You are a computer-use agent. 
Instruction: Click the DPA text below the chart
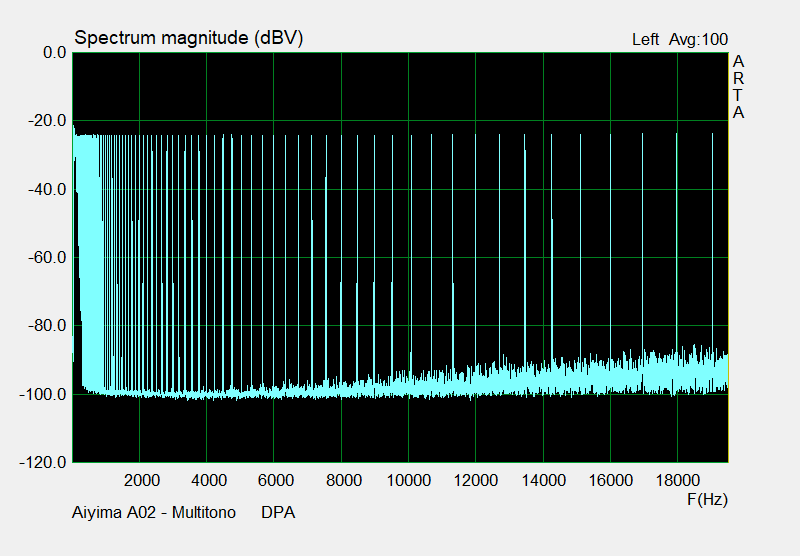[278, 513]
